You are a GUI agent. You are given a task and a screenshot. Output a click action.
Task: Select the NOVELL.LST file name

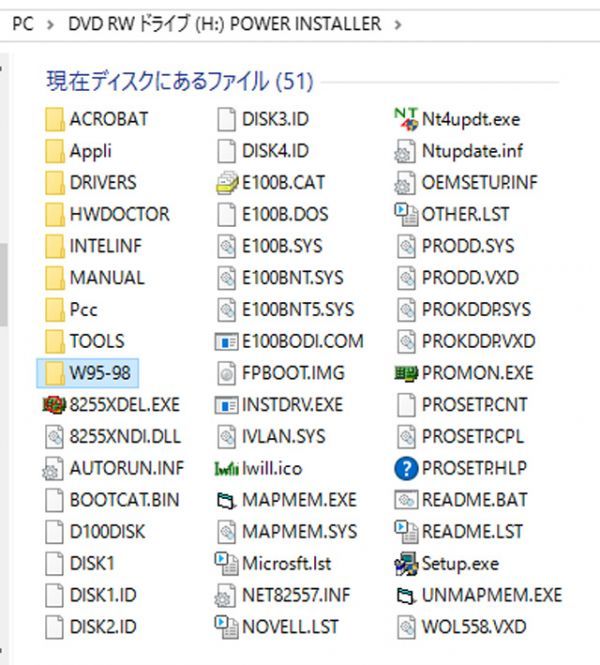point(290,627)
